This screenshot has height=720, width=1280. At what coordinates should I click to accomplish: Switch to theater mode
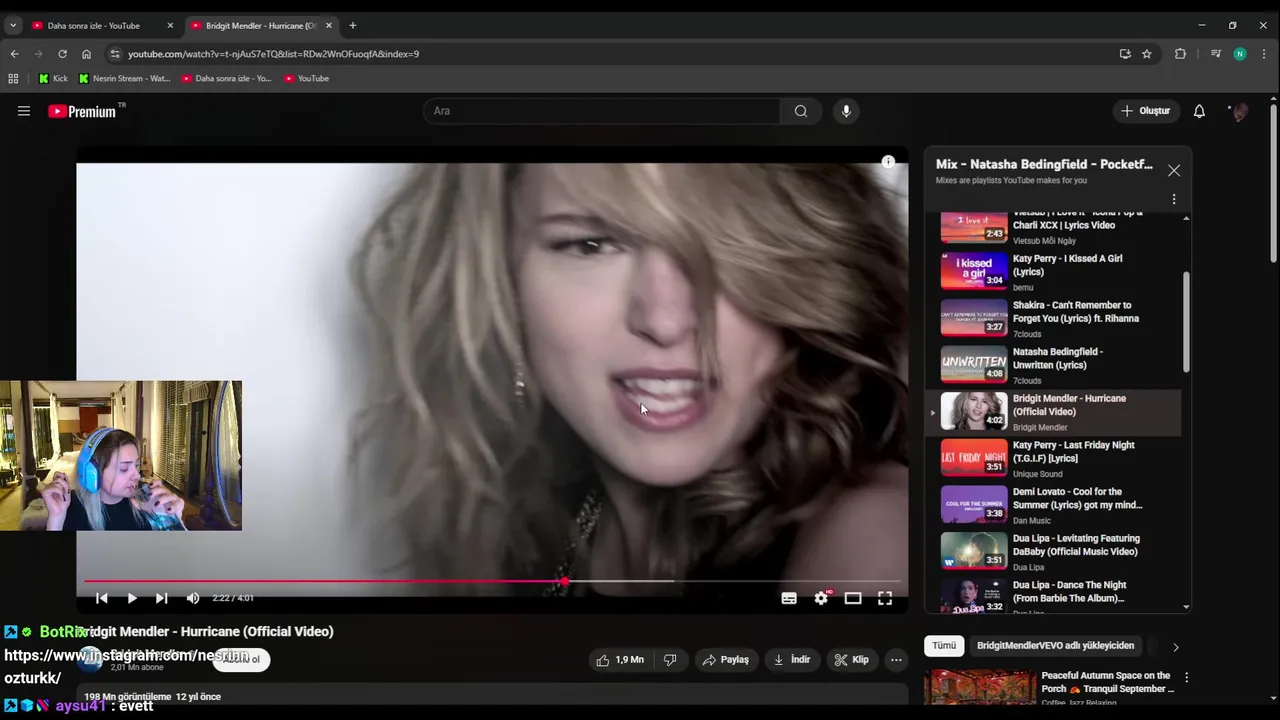tap(853, 598)
